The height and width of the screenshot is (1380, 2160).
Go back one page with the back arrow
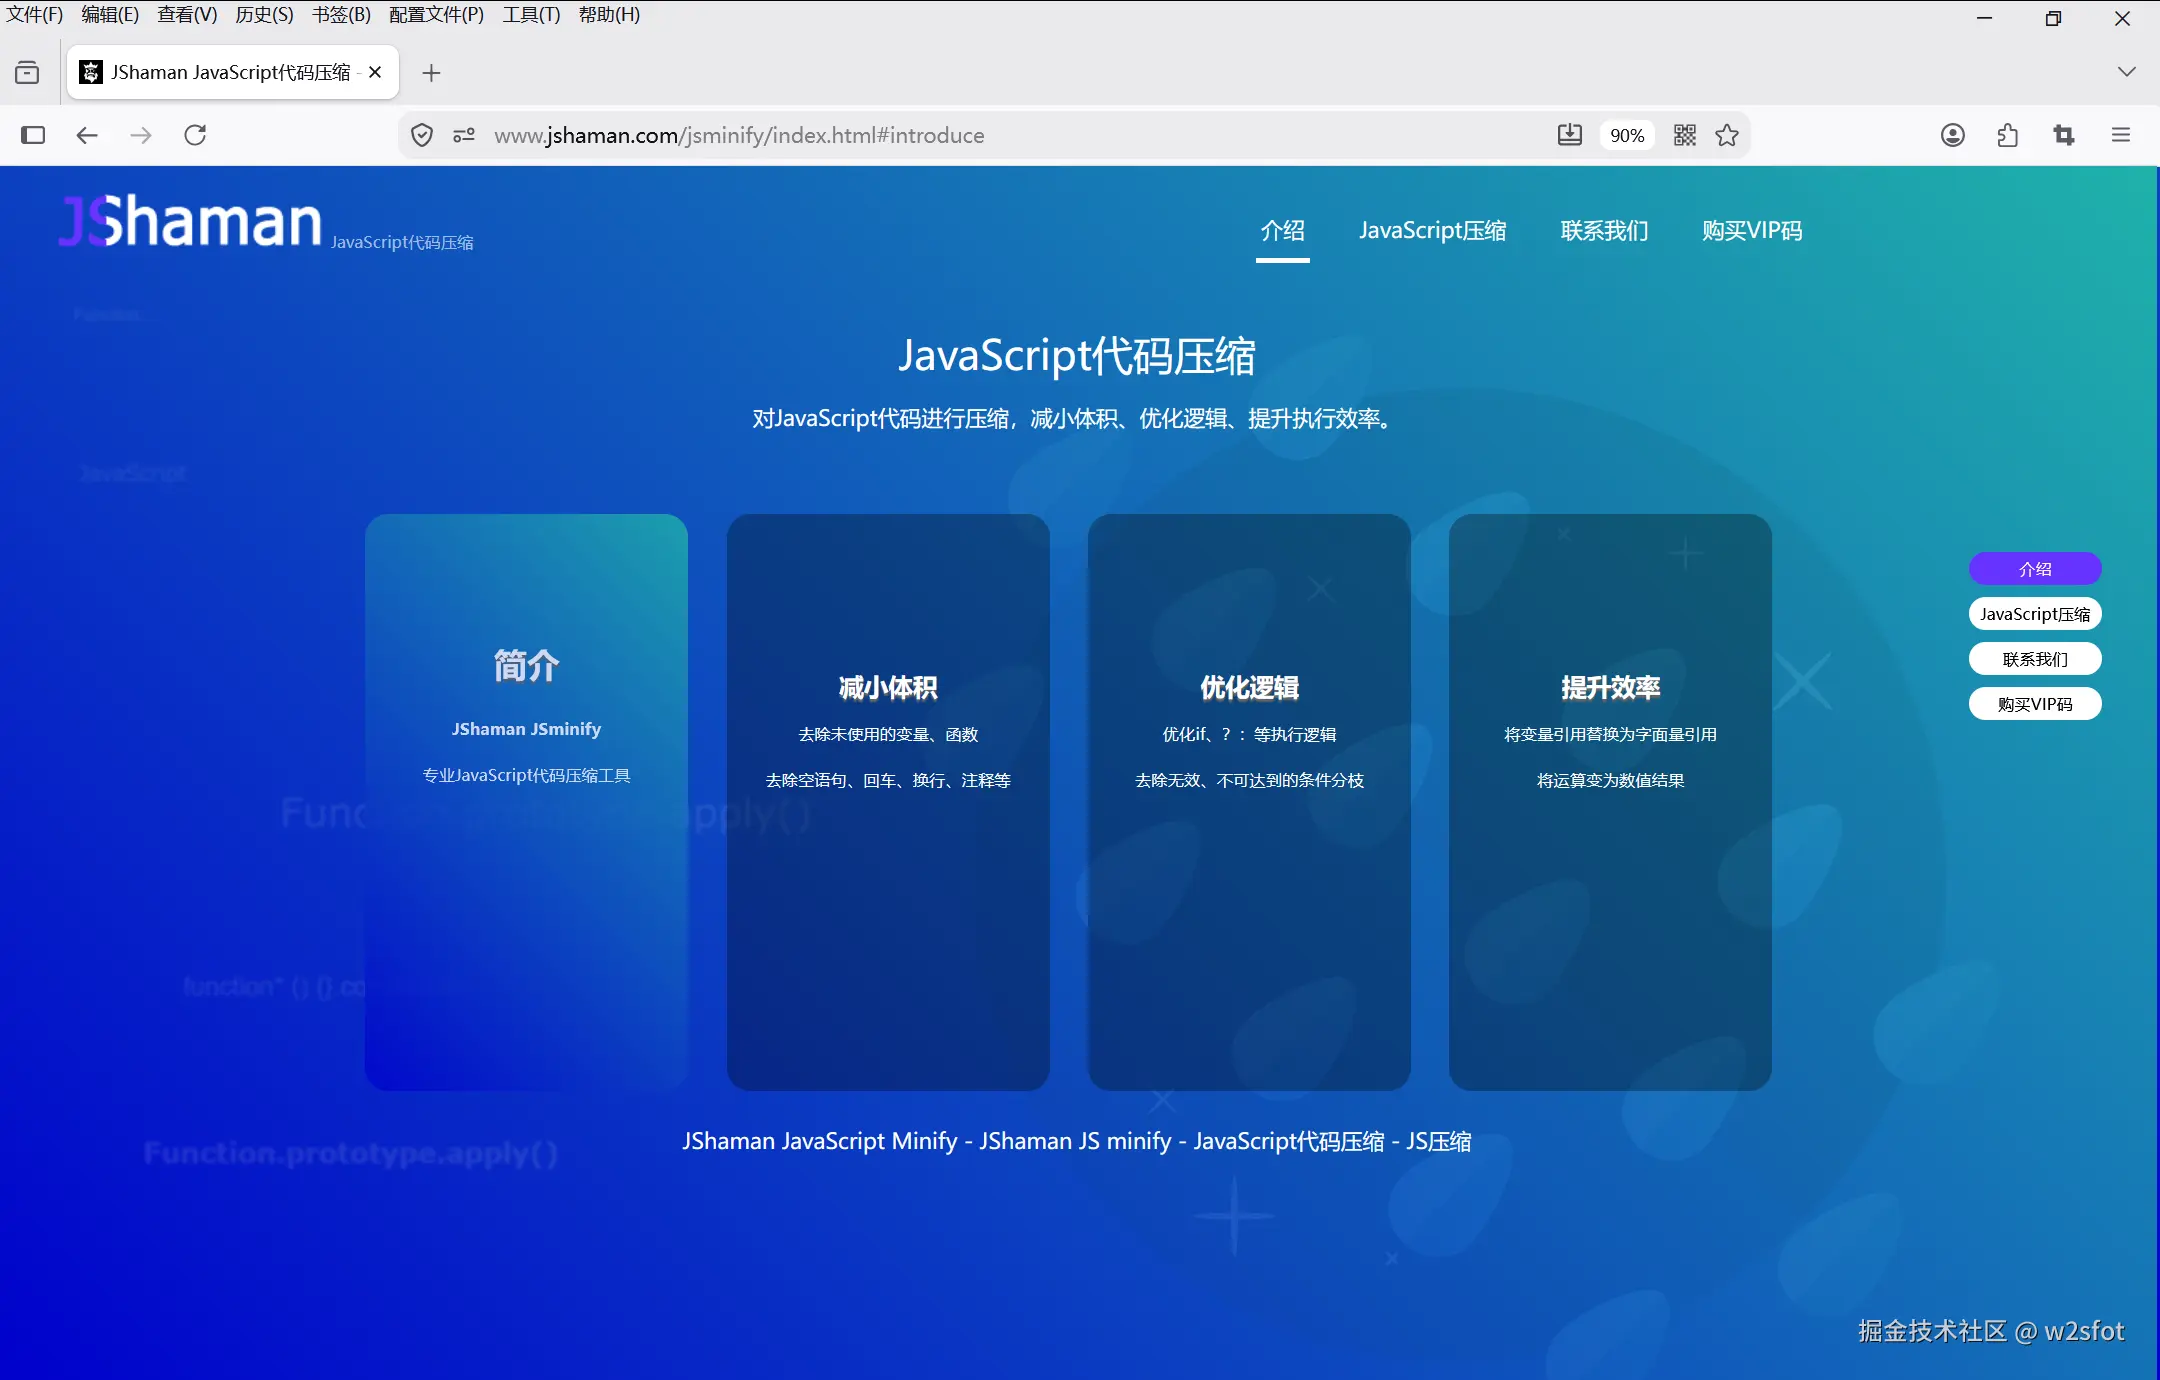pos(87,135)
